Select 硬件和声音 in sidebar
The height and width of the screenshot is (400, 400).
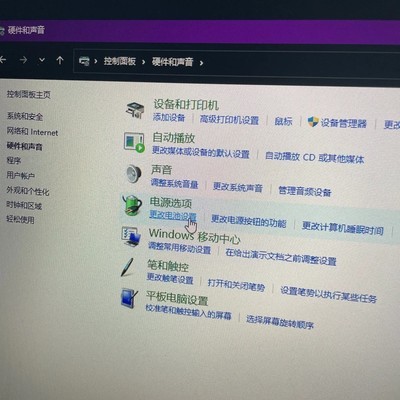25,146
